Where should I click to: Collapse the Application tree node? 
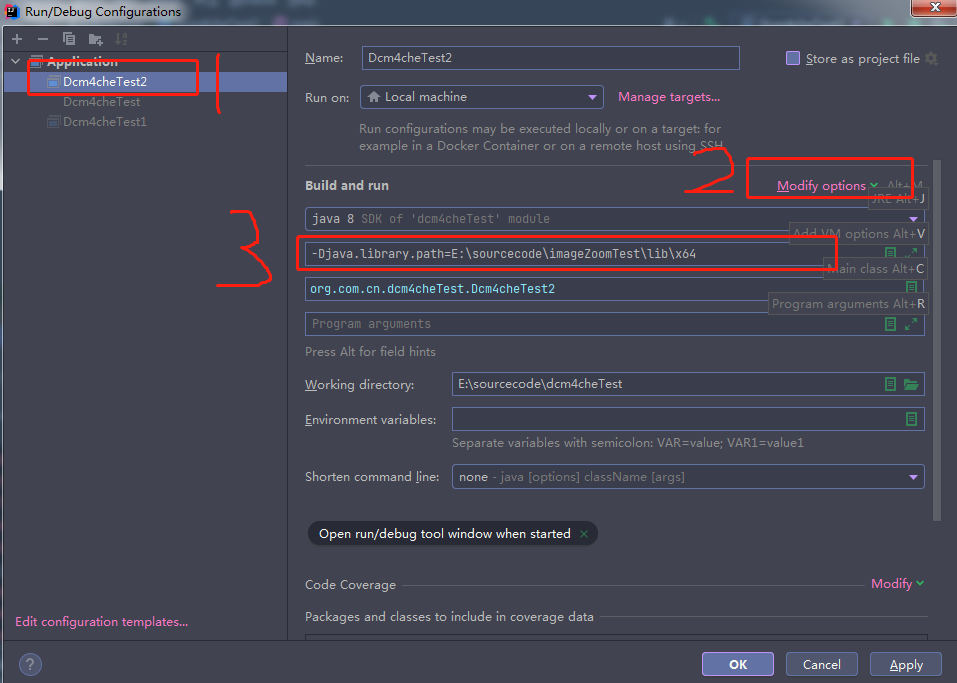pos(16,61)
